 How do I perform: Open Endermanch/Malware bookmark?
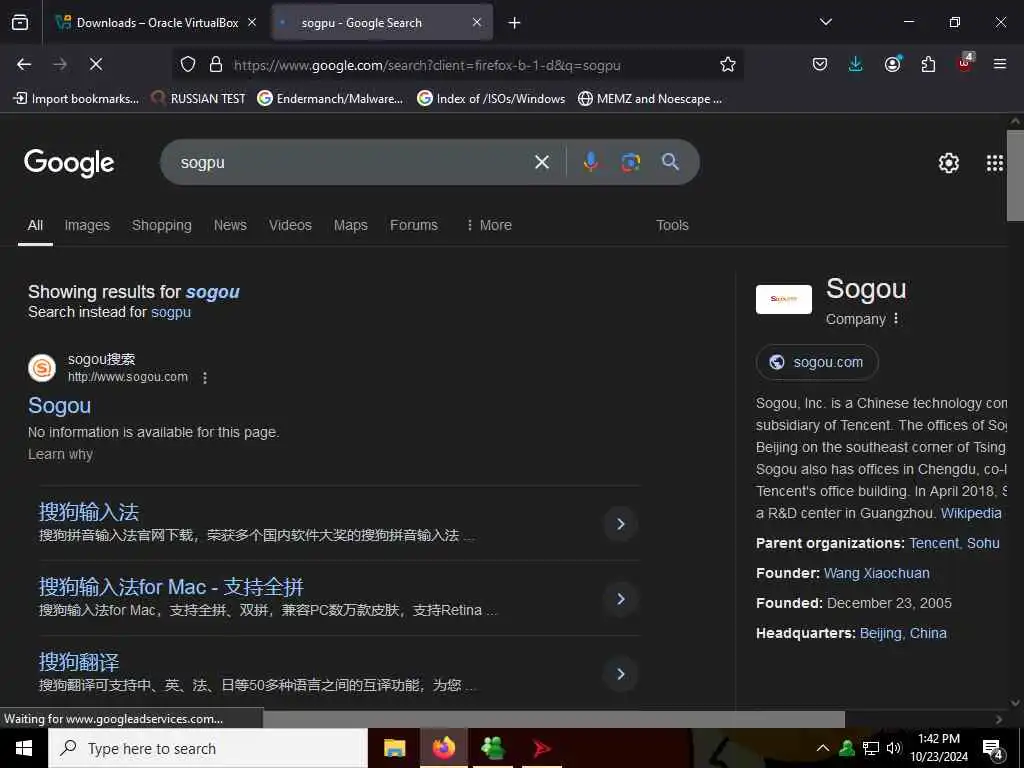point(330,99)
